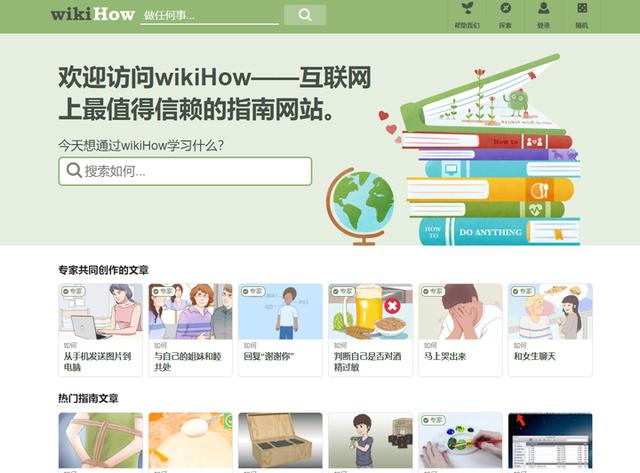Image resolution: width=640 pixels, height=473 pixels.
Task: Open the tied rope waist popular article
Action: (101, 440)
